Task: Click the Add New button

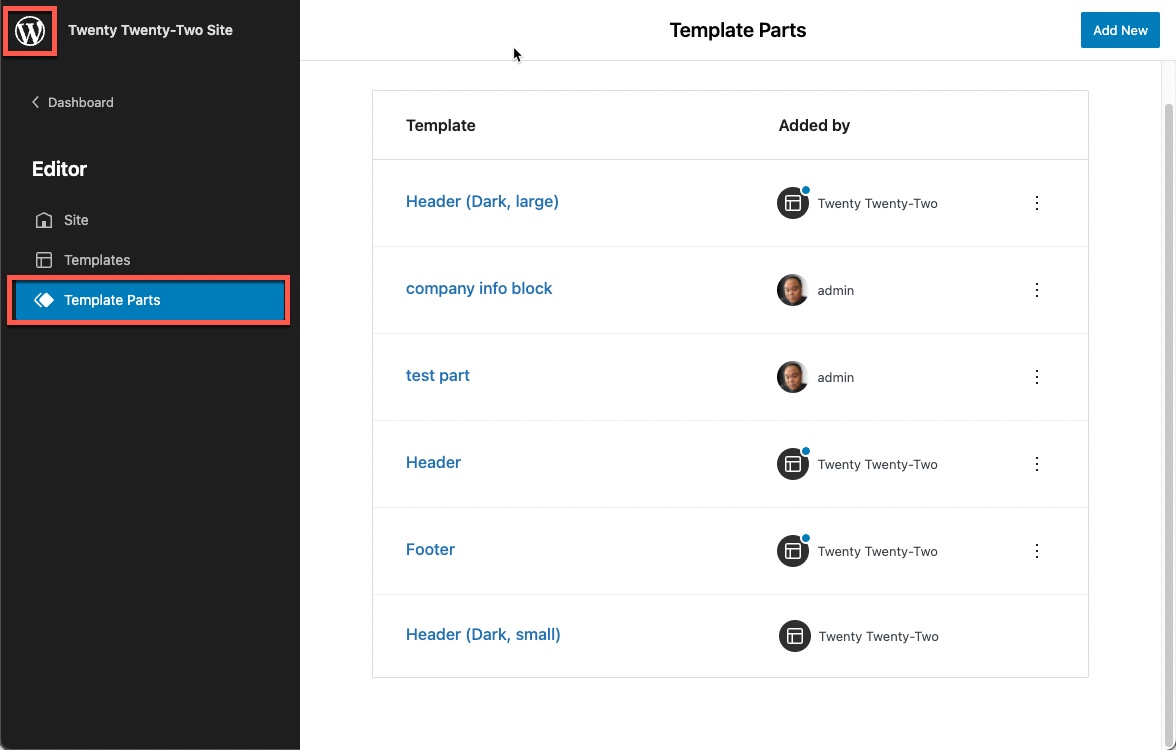Action: pos(1119,30)
